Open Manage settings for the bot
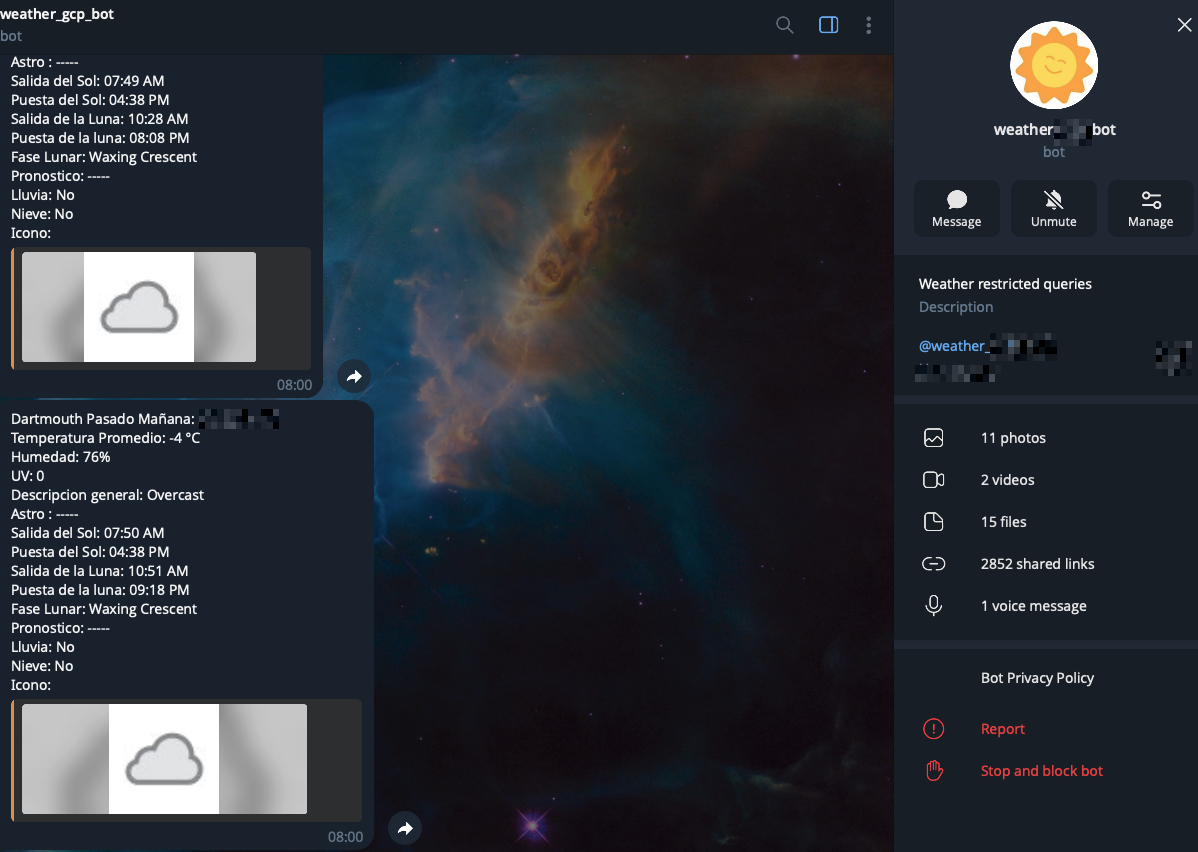1198x852 pixels. [1150, 208]
